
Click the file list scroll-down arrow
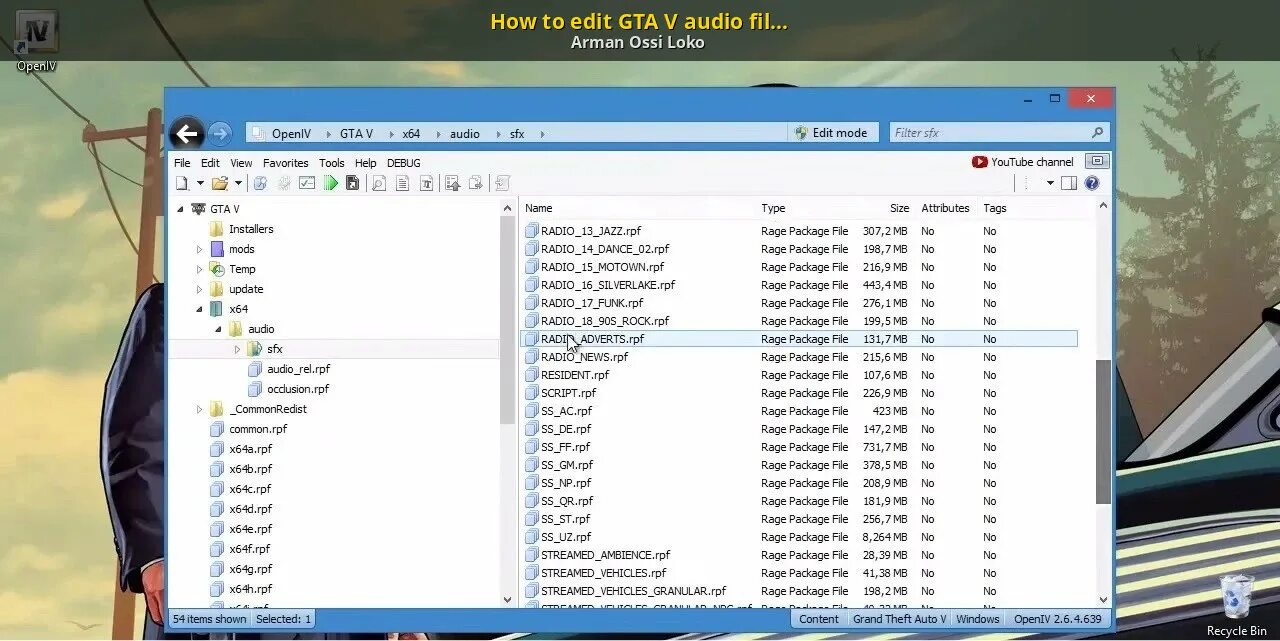pyautogui.click(x=1103, y=599)
